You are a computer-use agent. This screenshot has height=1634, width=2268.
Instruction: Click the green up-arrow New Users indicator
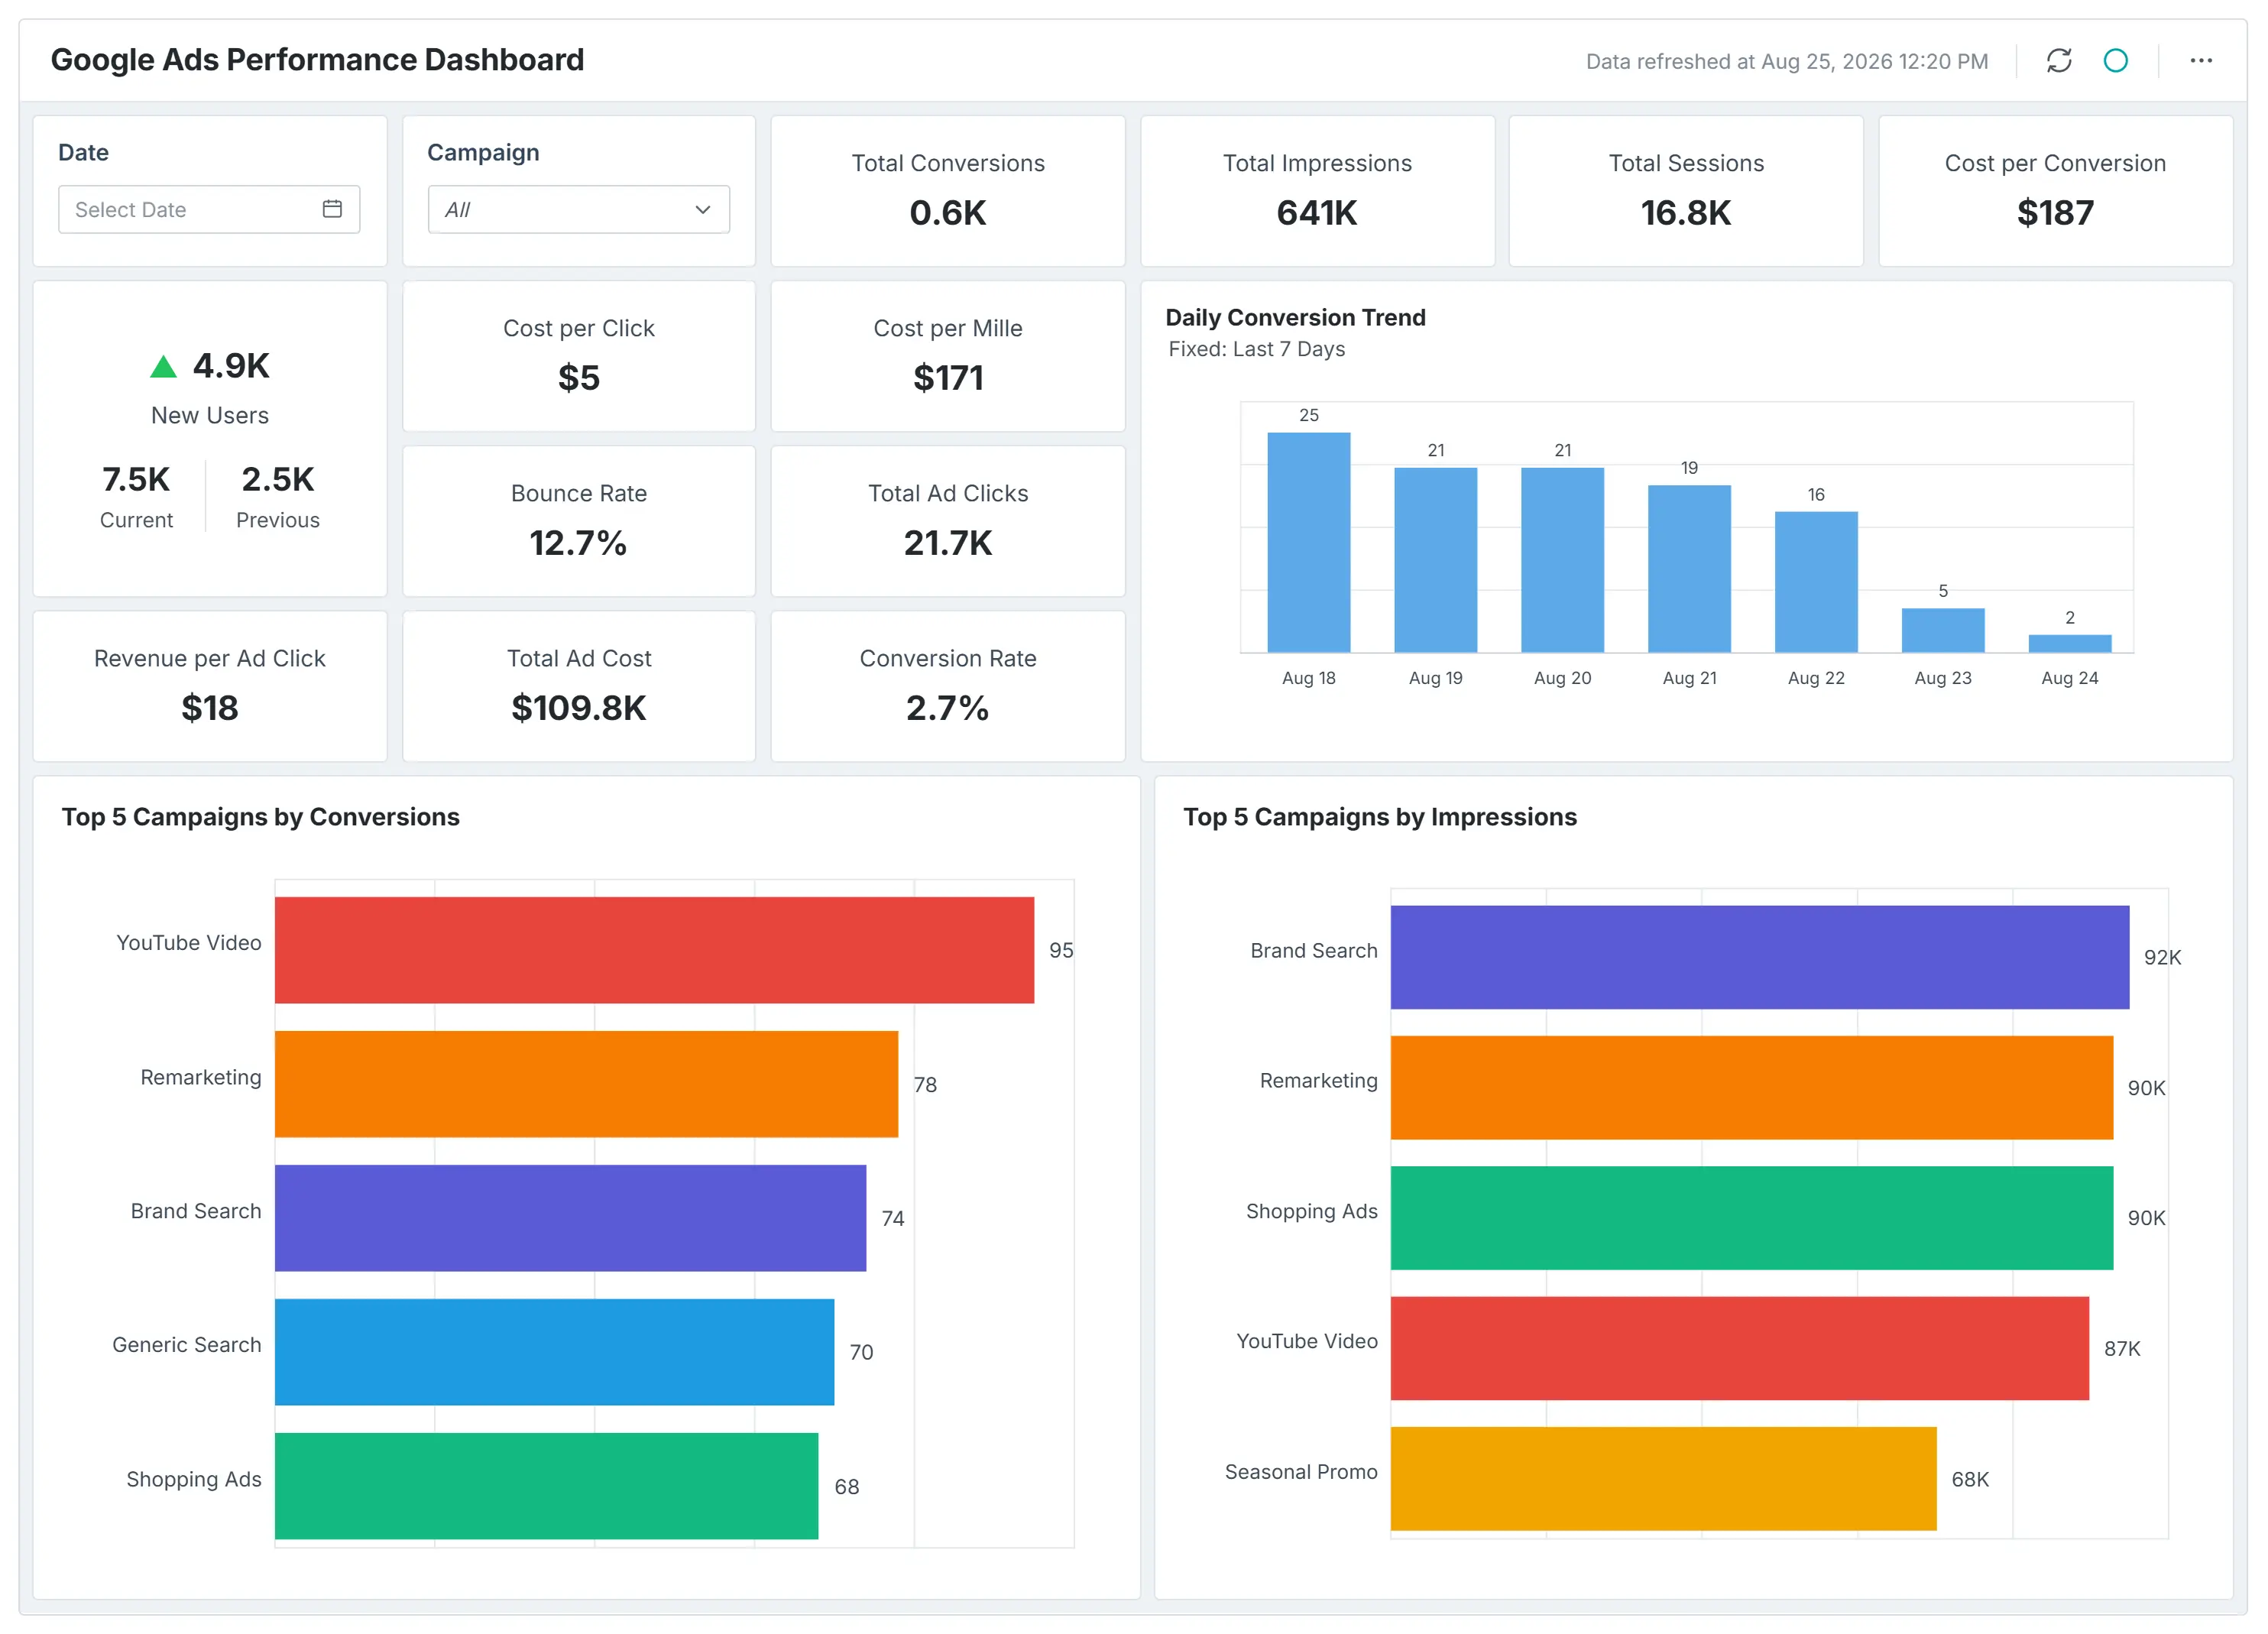pyautogui.click(x=163, y=367)
